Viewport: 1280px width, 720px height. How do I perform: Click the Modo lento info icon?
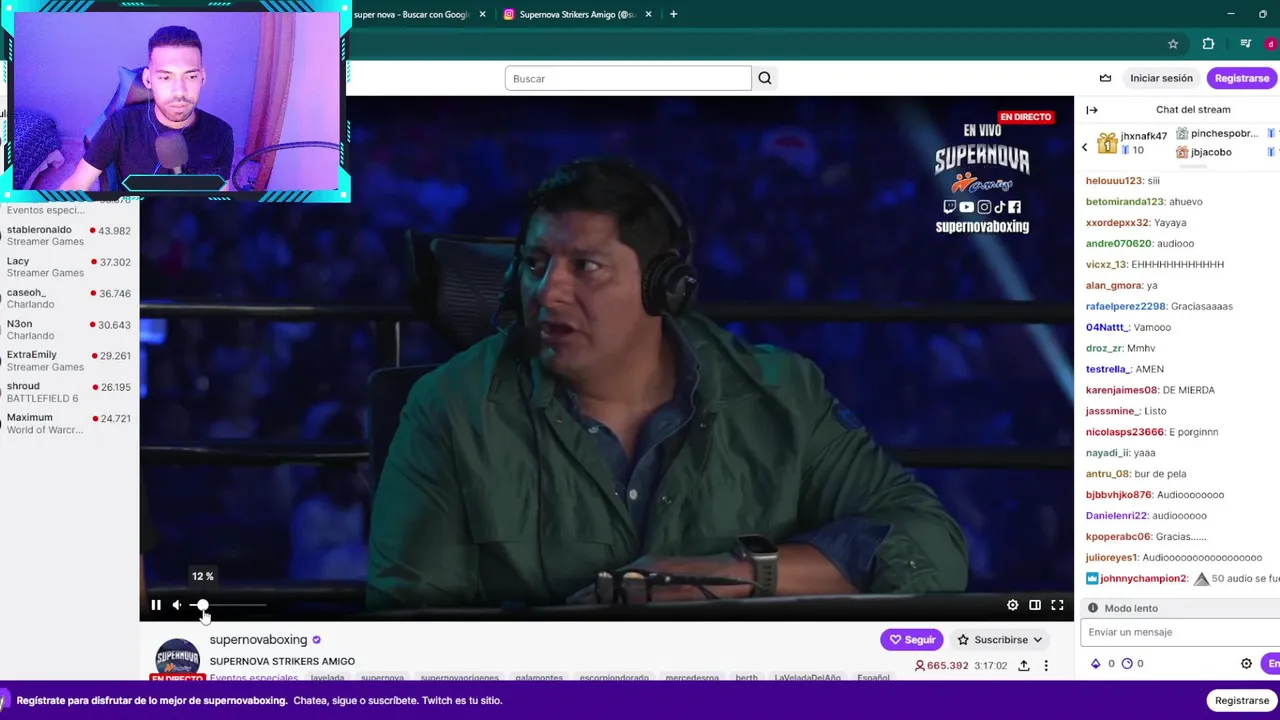point(1093,608)
